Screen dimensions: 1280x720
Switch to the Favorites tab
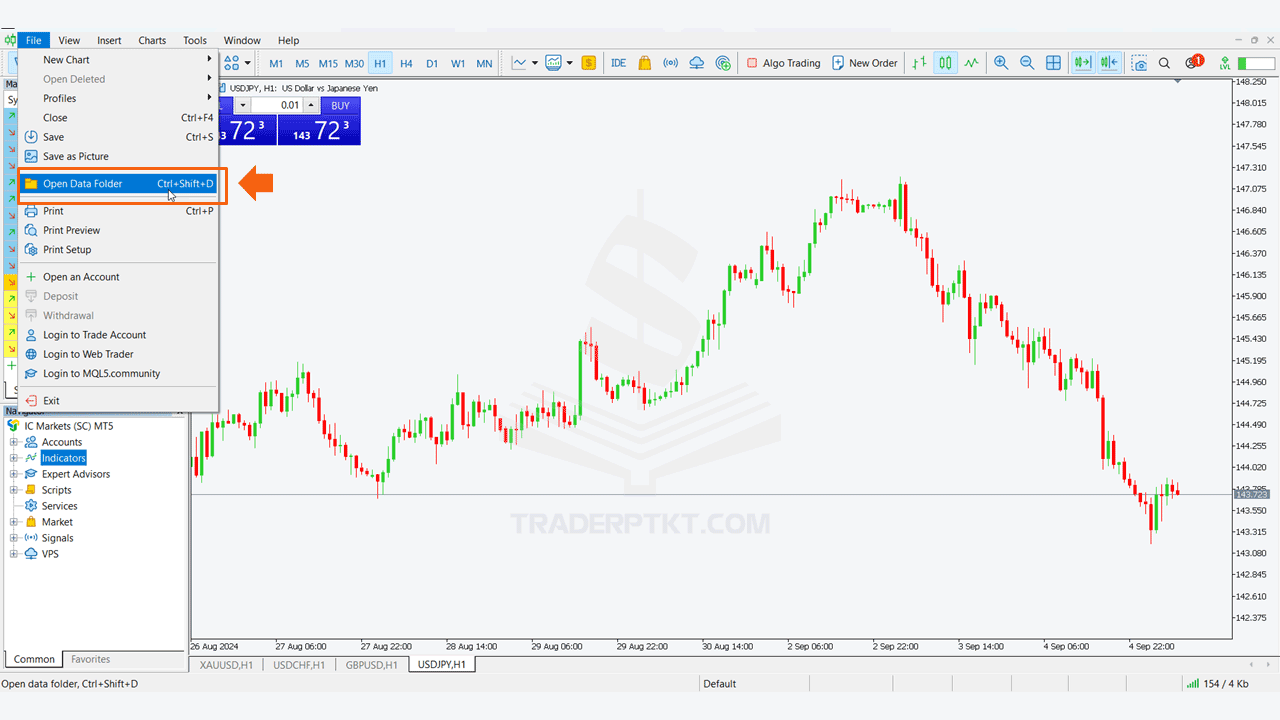[91, 659]
